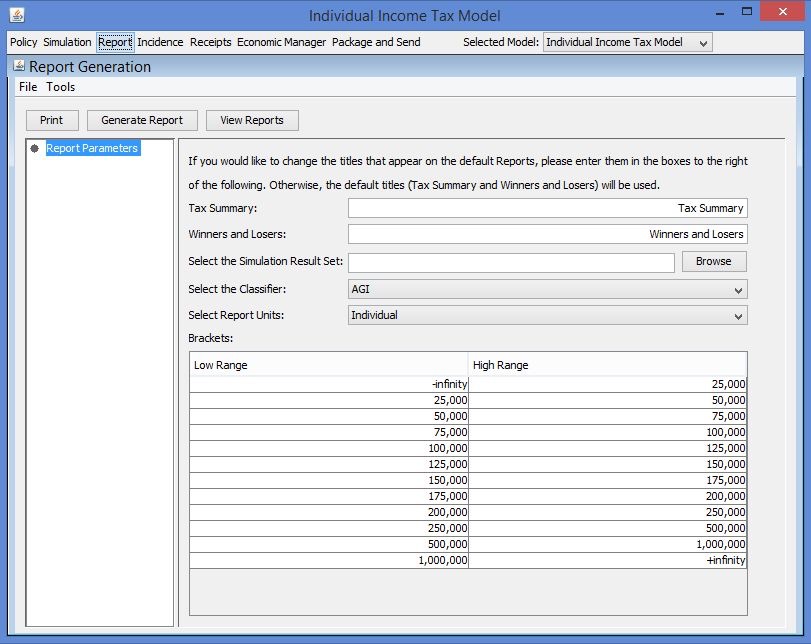Image resolution: width=811 pixels, height=644 pixels.
Task: Open the Incidence menu
Action: coord(160,42)
